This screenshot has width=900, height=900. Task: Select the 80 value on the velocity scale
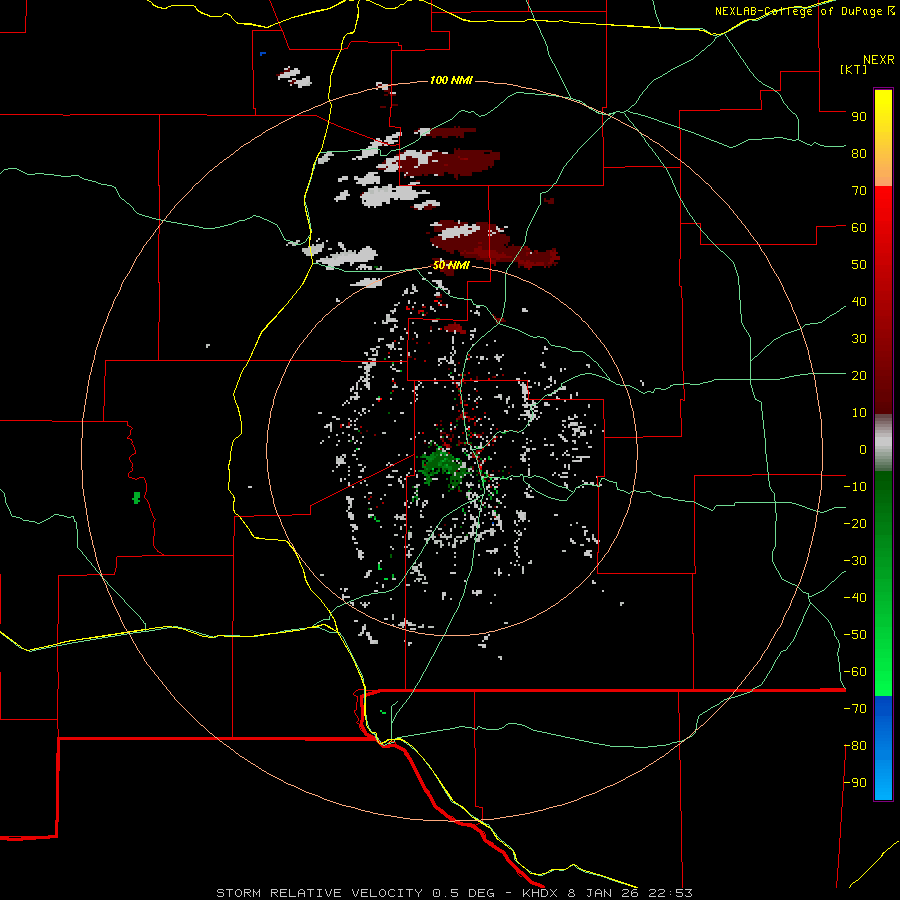point(859,153)
